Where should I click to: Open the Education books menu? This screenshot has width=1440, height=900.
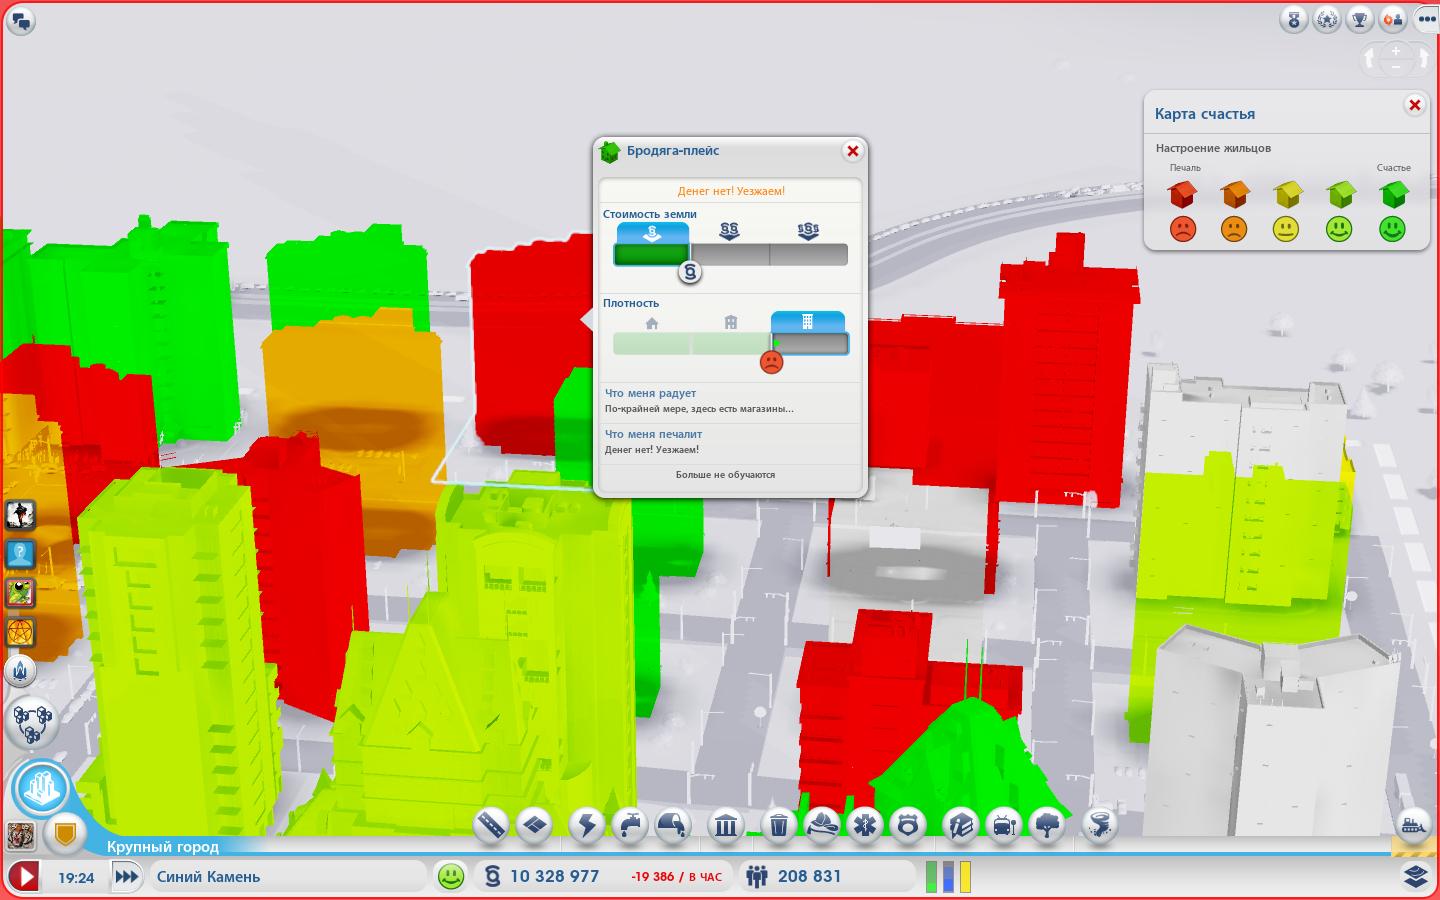960,826
